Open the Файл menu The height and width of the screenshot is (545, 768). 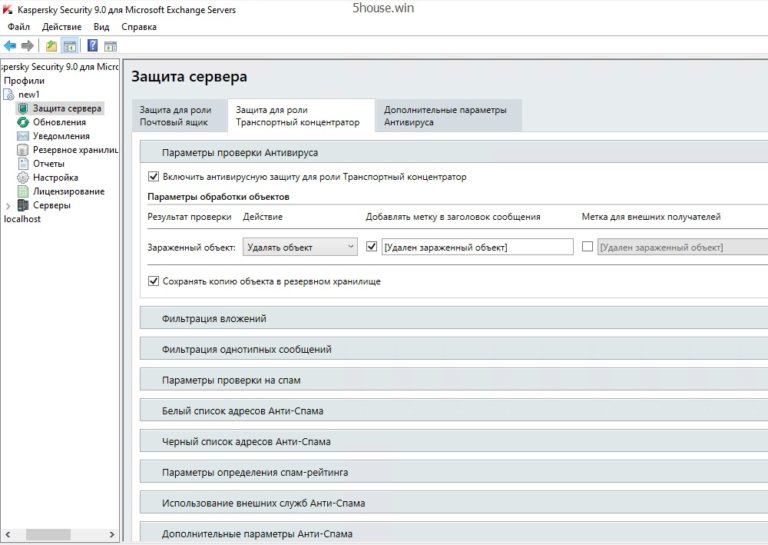pos(19,27)
